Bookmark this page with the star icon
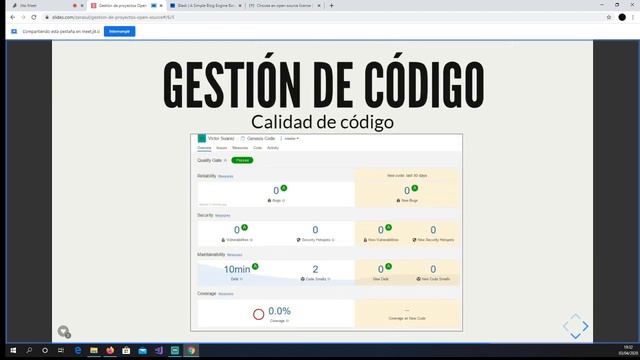The width and height of the screenshot is (640, 360). [x=609, y=17]
